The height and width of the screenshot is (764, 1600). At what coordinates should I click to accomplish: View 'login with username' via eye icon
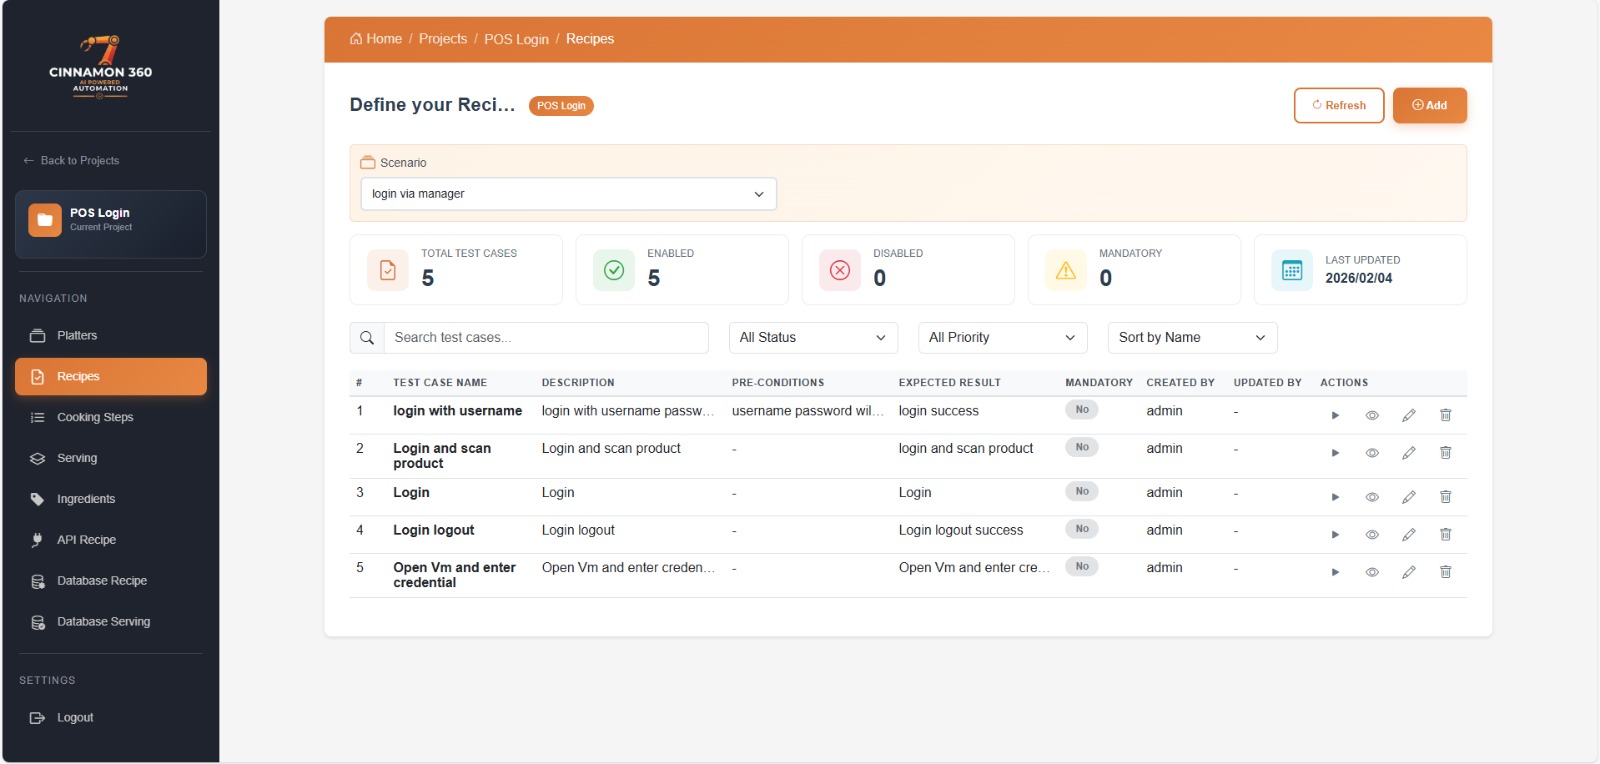click(x=1372, y=415)
